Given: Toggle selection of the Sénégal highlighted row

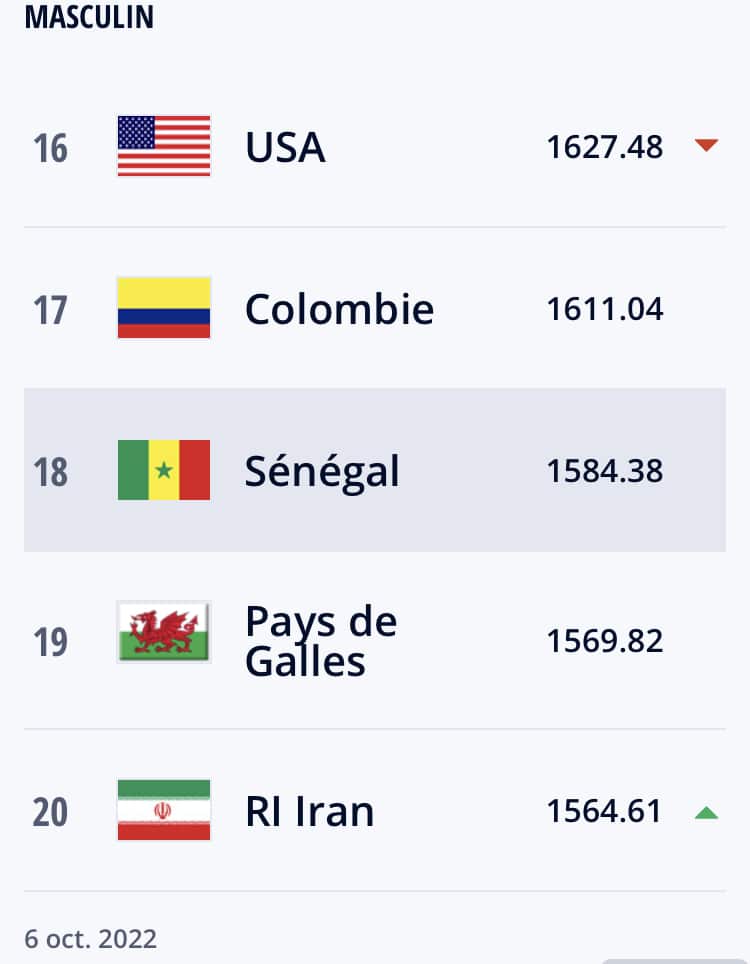Looking at the screenshot, I should coord(375,469).
